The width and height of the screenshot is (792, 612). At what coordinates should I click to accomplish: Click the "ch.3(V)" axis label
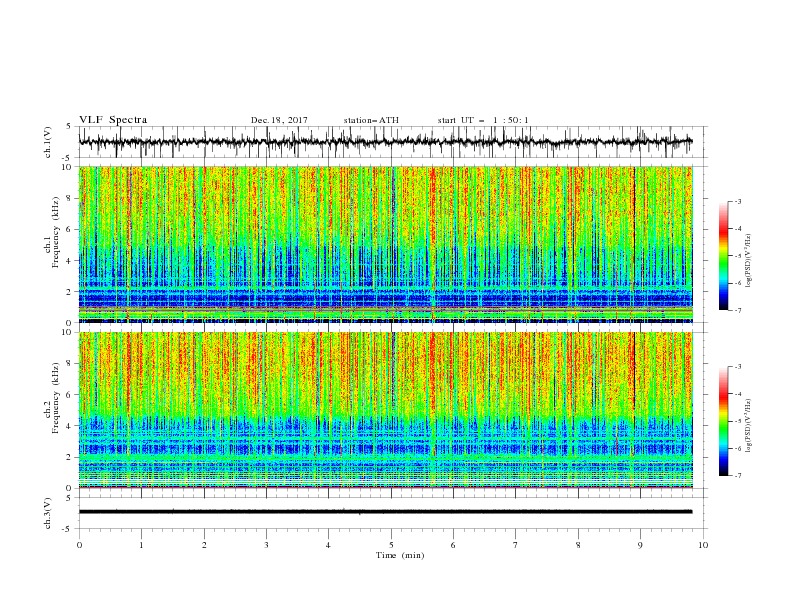tap(48, 513)
